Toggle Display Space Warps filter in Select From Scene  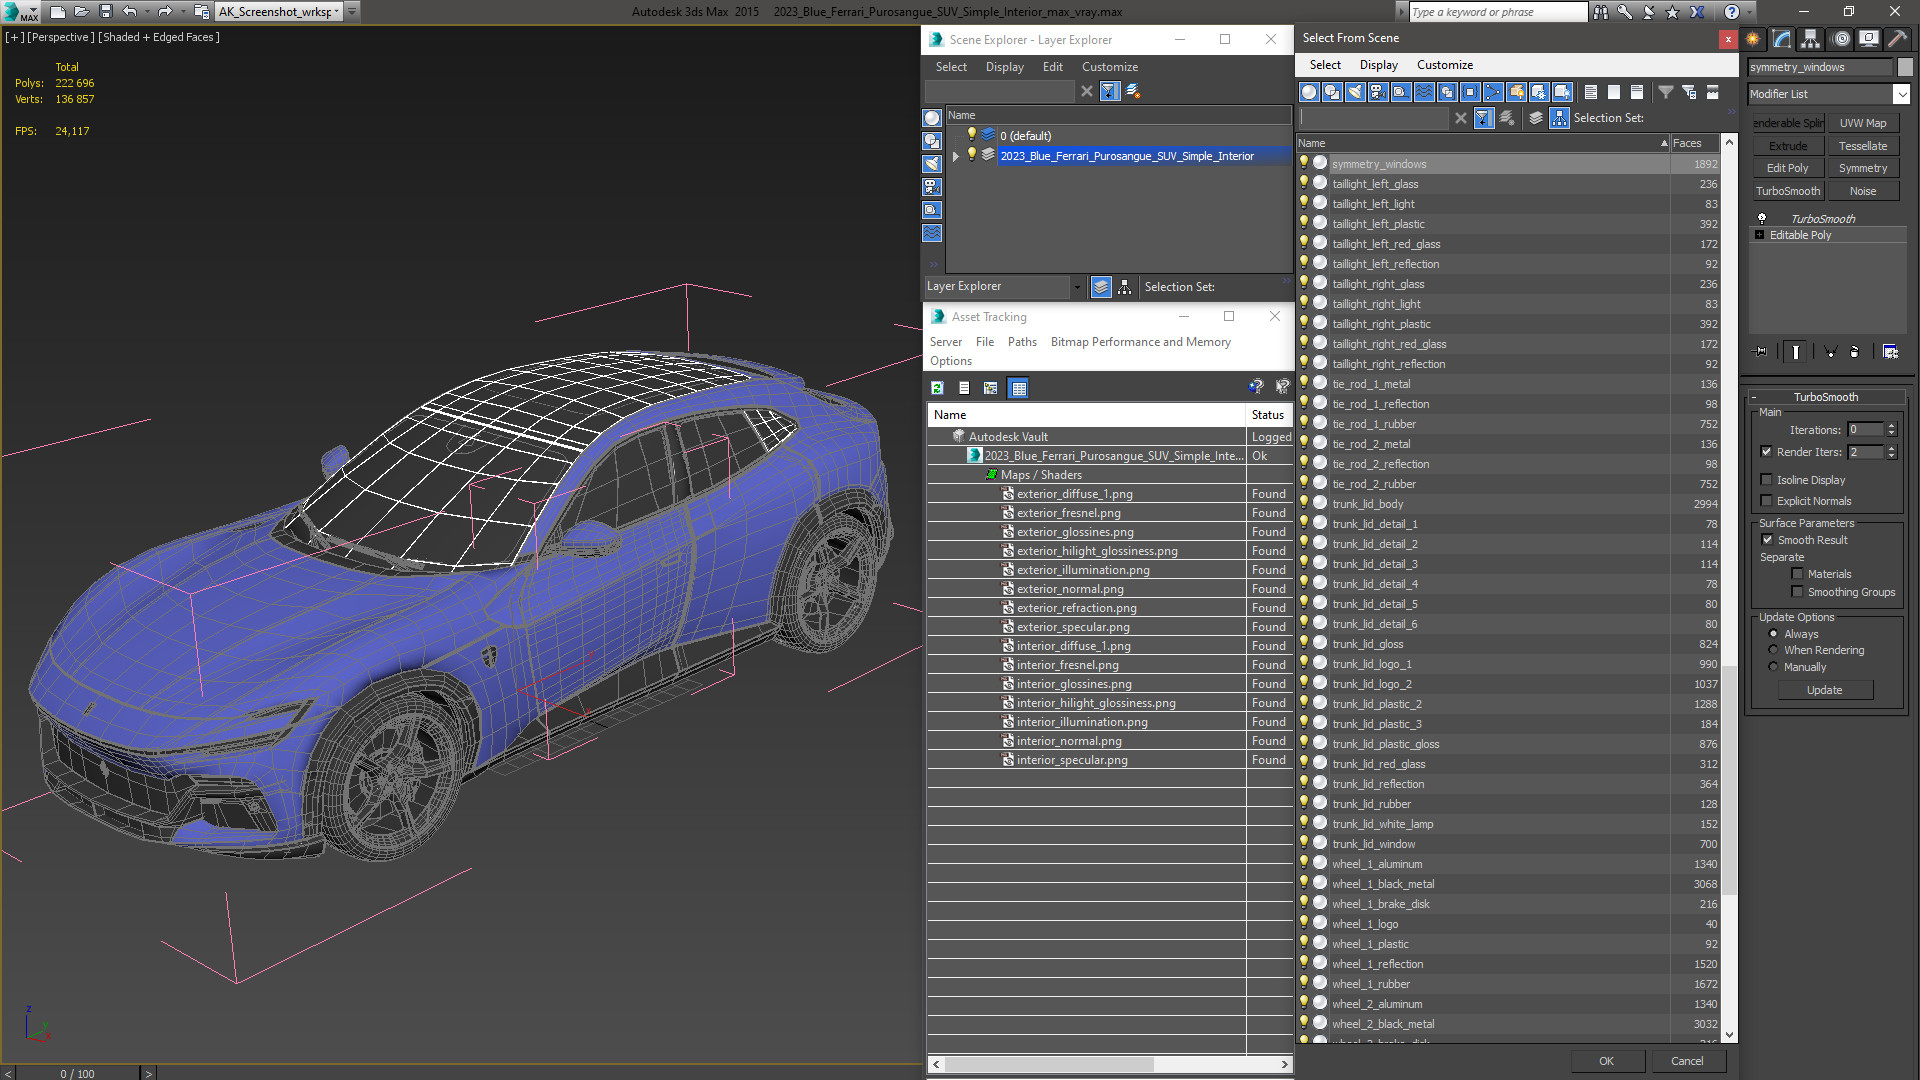(x=1424, y=92)
